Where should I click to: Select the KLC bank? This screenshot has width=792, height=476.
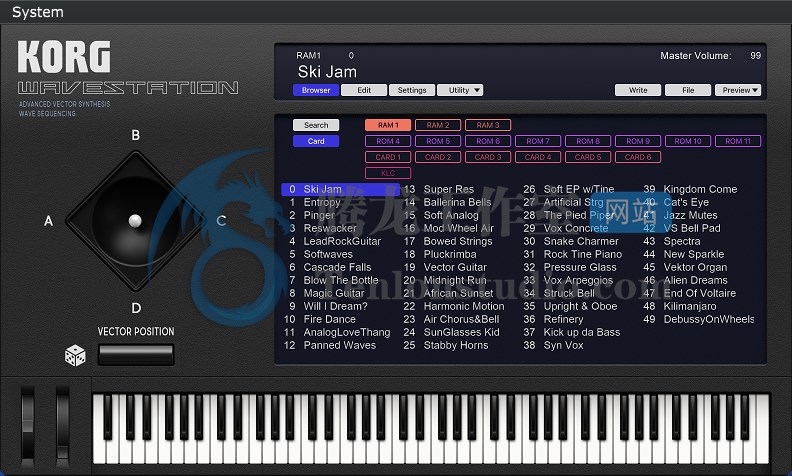pyautogui.click(x=388, y=173)
